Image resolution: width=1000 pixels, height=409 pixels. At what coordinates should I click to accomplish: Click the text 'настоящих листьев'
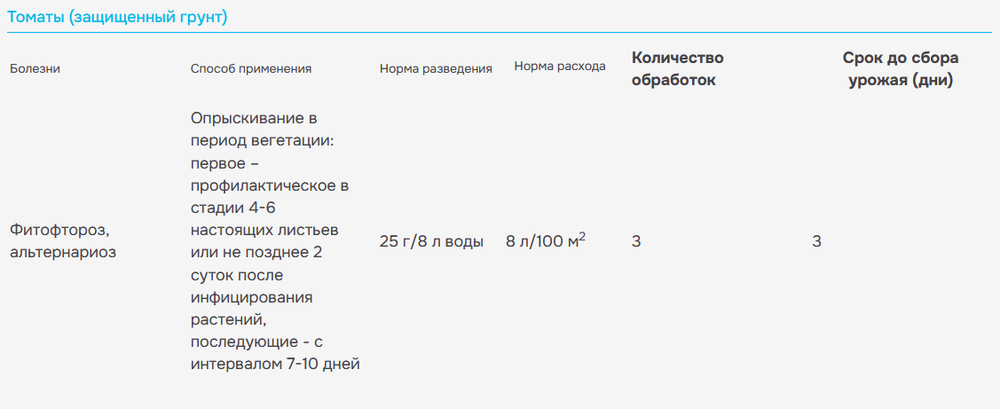265,230
